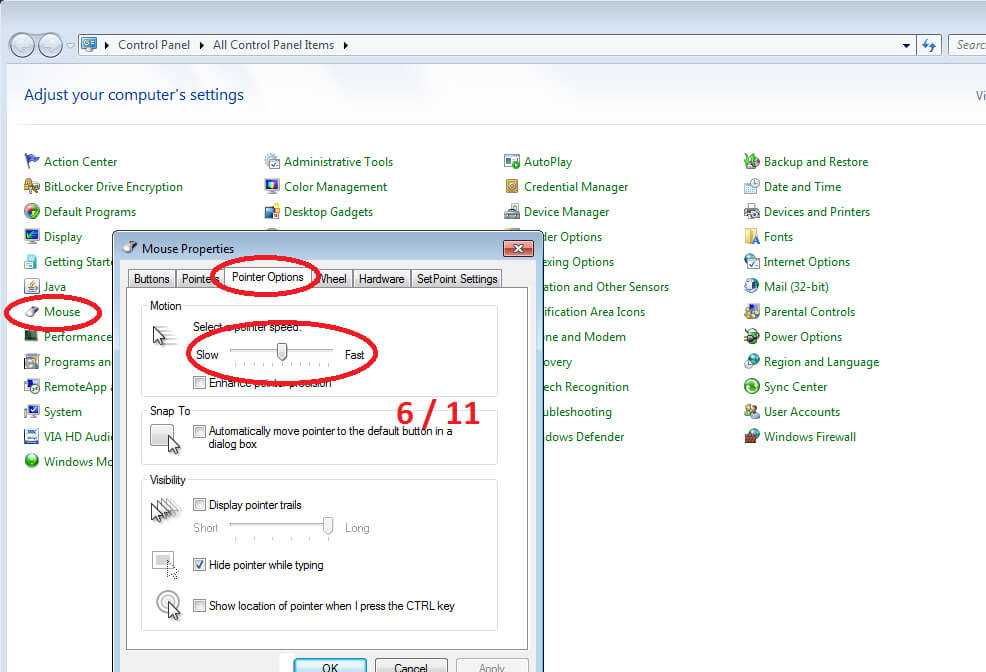The height and width of the screenshot is (672, 986).
Task: Toggle Display pointer trails checkbox
Action: point(200,505)
